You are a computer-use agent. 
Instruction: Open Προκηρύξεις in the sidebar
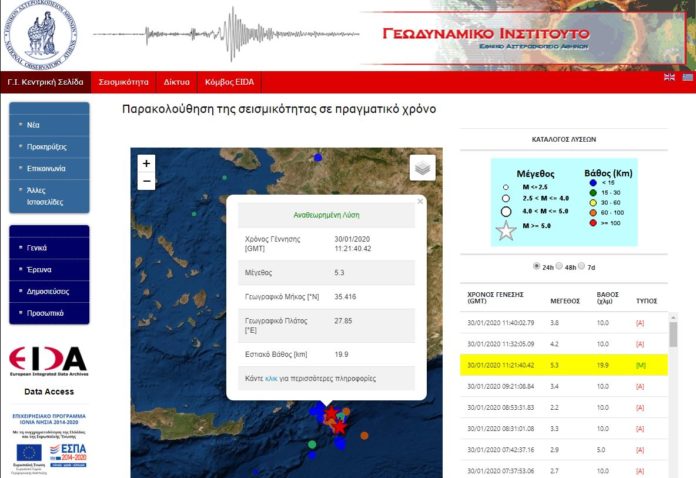click(x=49, y=147)
